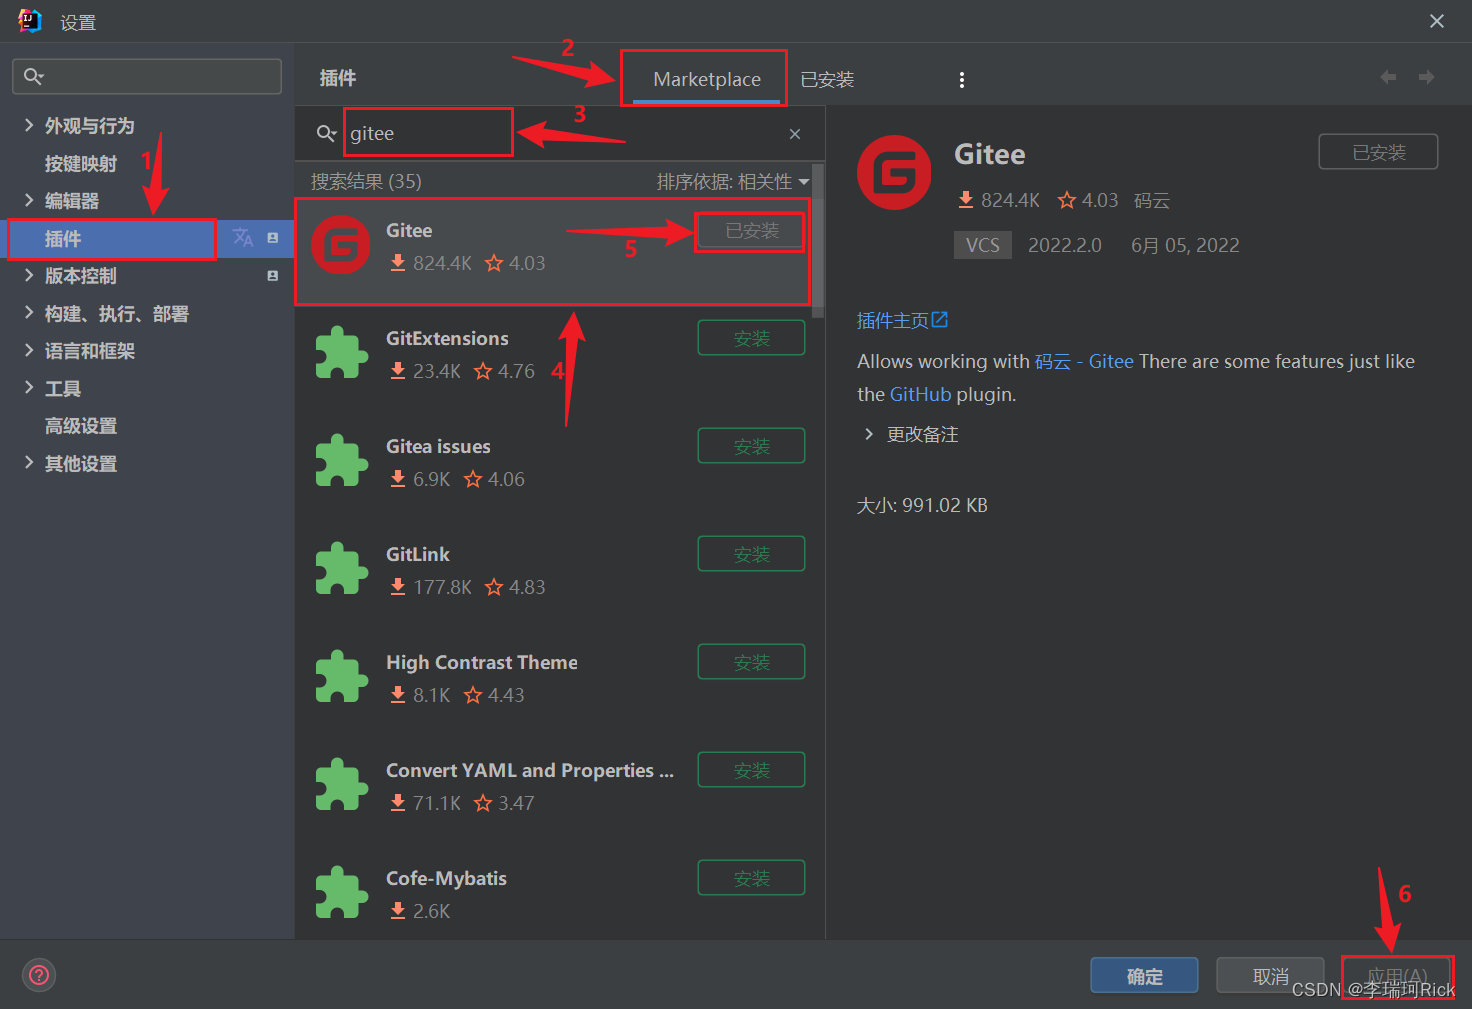1472x1009 pixels.
Task: Select the GitLink plugin title in results
Action: (x=418, y=554)
